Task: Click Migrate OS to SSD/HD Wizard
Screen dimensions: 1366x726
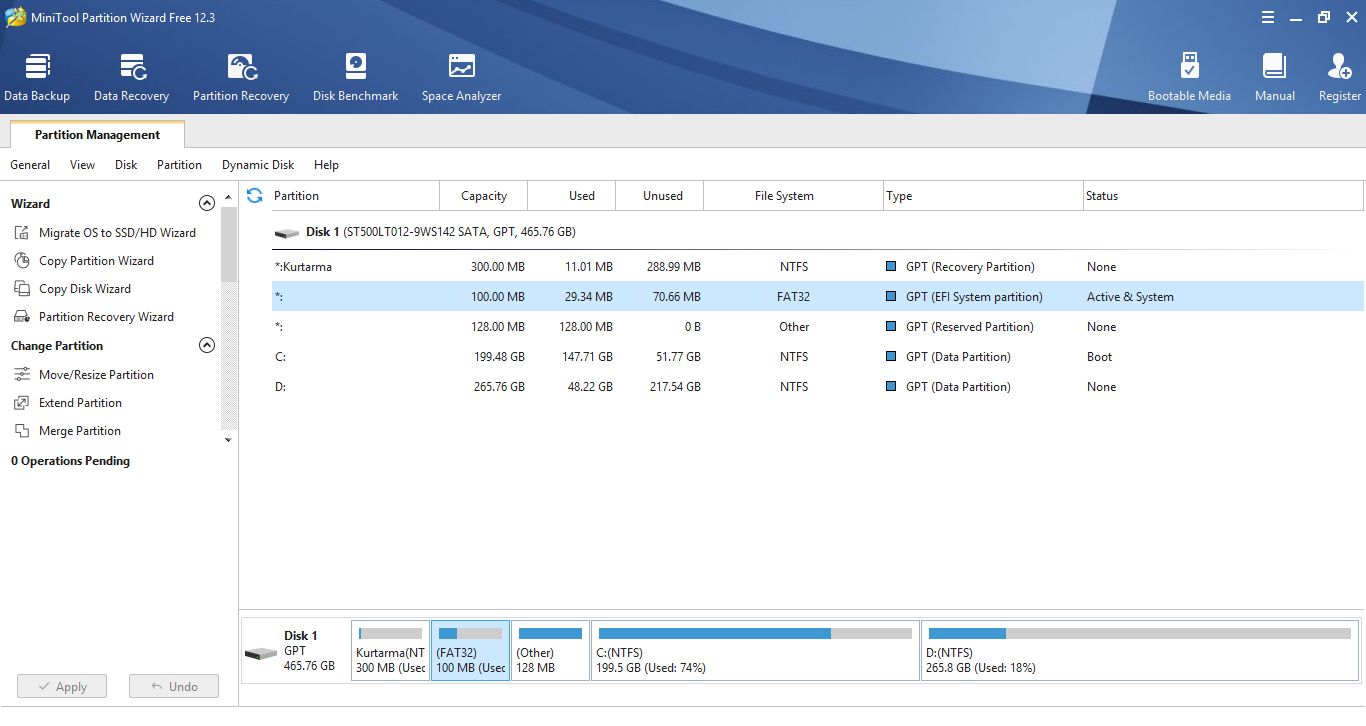Action: click(117, 233)
